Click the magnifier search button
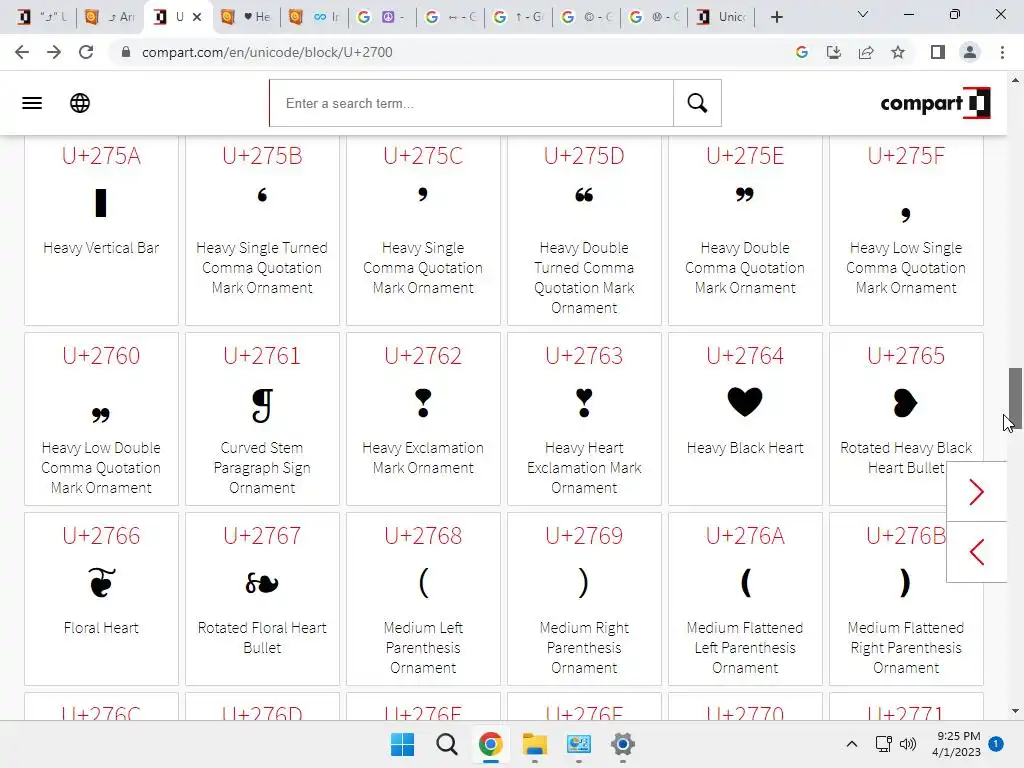Image resolution: width=1024 pixels, height=768 pixels. coord(697,103)
